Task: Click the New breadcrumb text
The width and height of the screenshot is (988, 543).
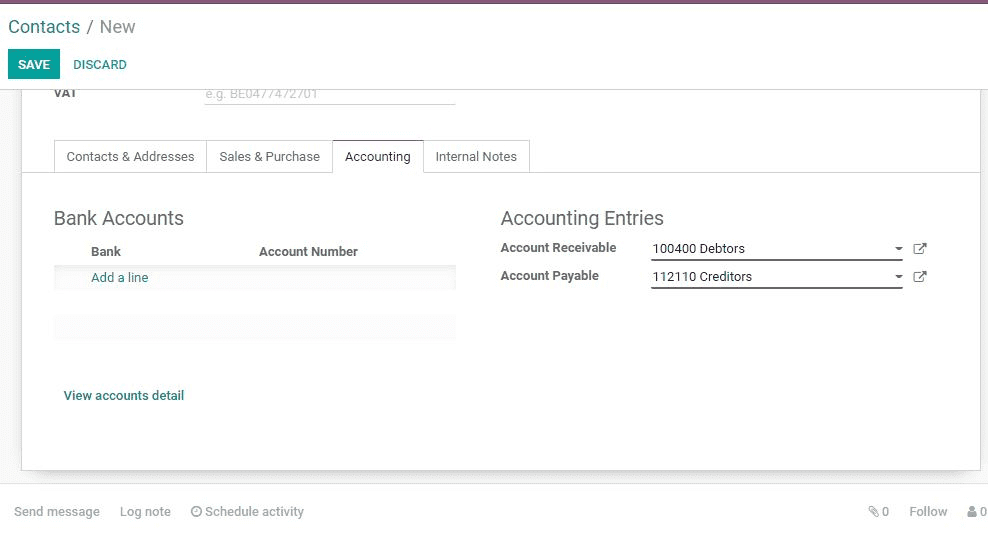Action: pos(117,26)
